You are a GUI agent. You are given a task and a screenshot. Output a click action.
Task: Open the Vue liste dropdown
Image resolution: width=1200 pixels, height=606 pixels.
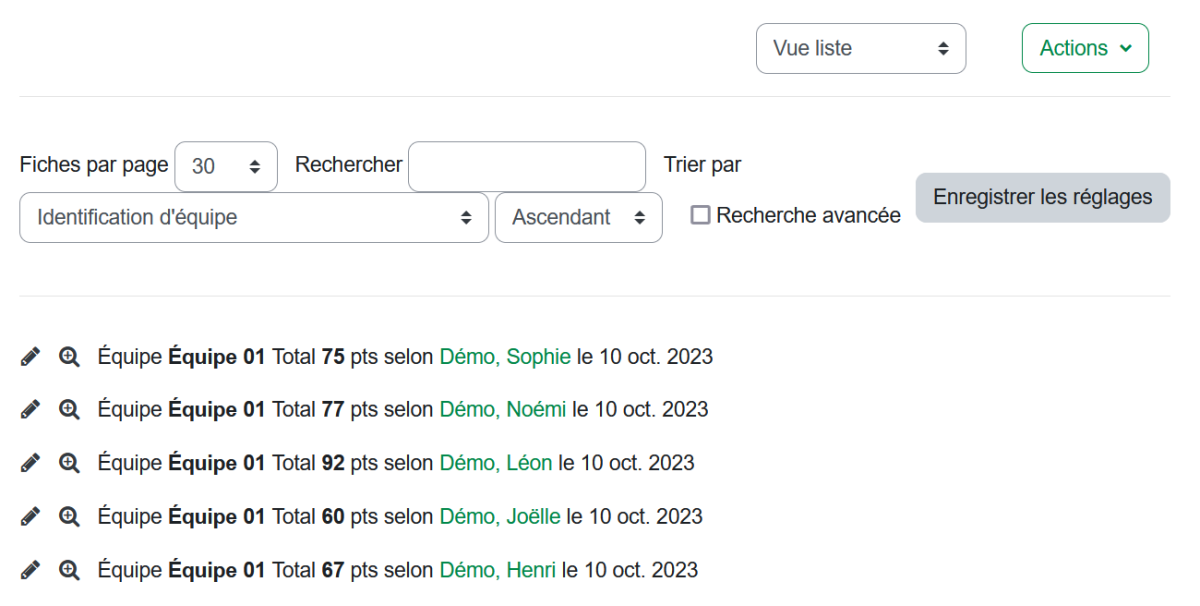(860, 49)
